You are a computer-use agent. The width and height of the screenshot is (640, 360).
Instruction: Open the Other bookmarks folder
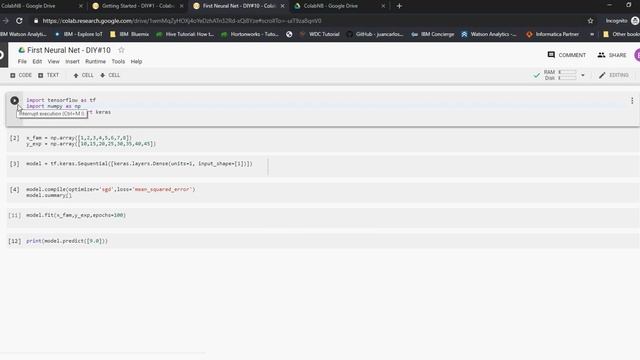tap(621, 34)
